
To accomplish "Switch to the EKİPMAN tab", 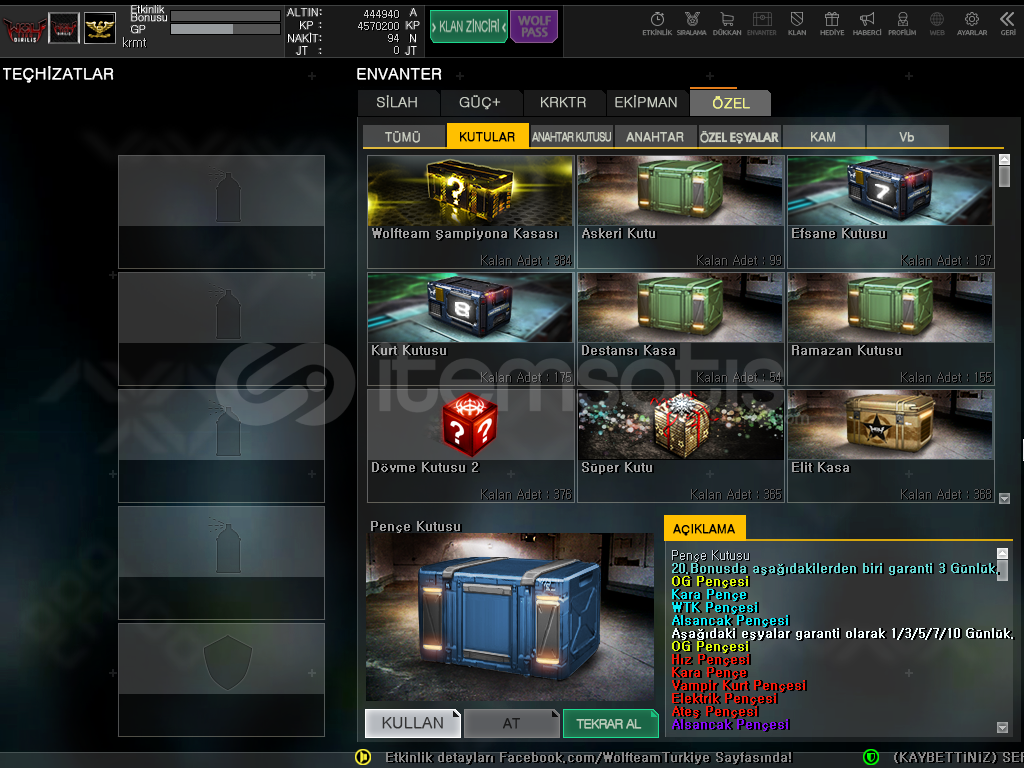I will 646,103.
